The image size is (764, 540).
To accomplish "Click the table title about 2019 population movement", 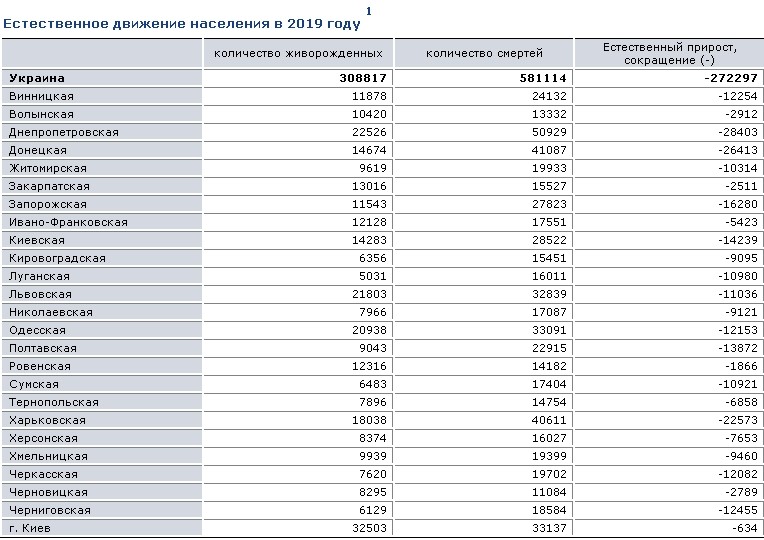I will pyautogui.click(x=182, y=23).
